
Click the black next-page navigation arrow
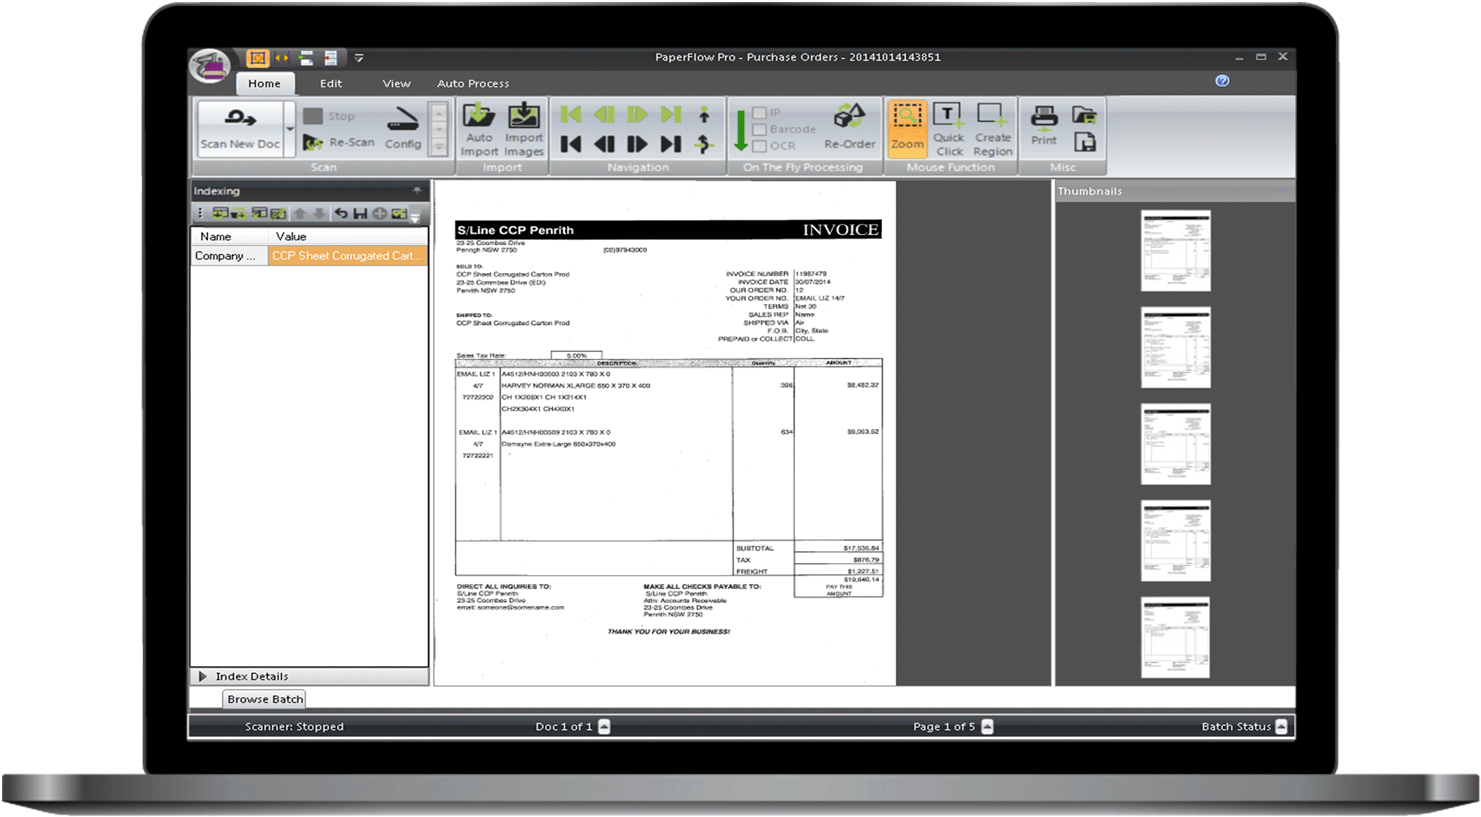pos(637,144)
